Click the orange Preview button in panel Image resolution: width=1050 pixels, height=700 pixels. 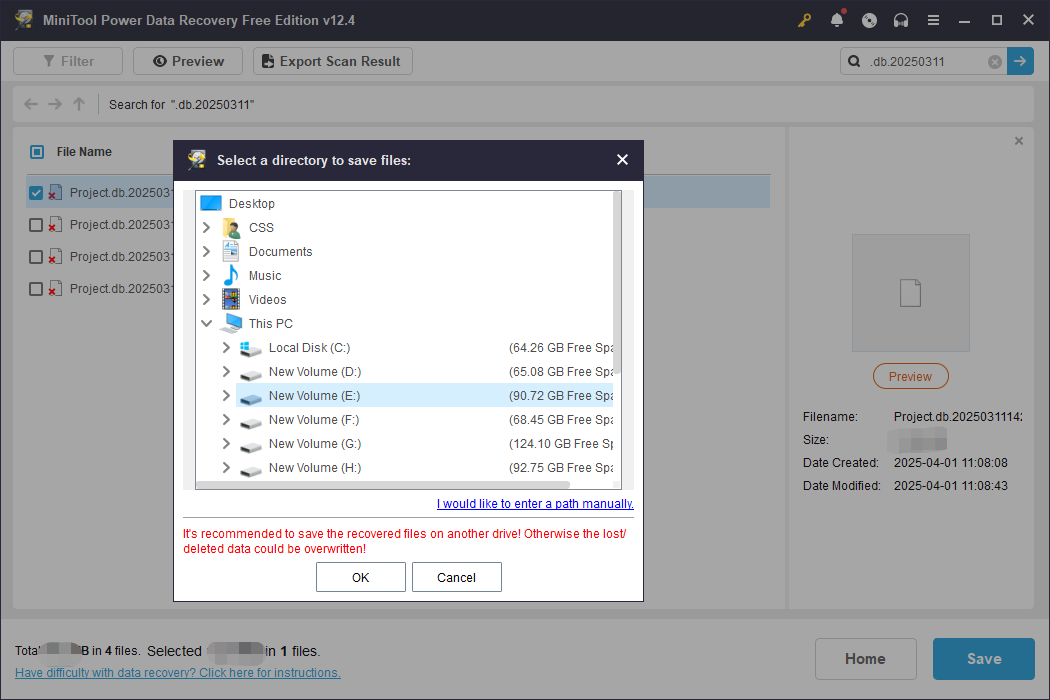911,376
